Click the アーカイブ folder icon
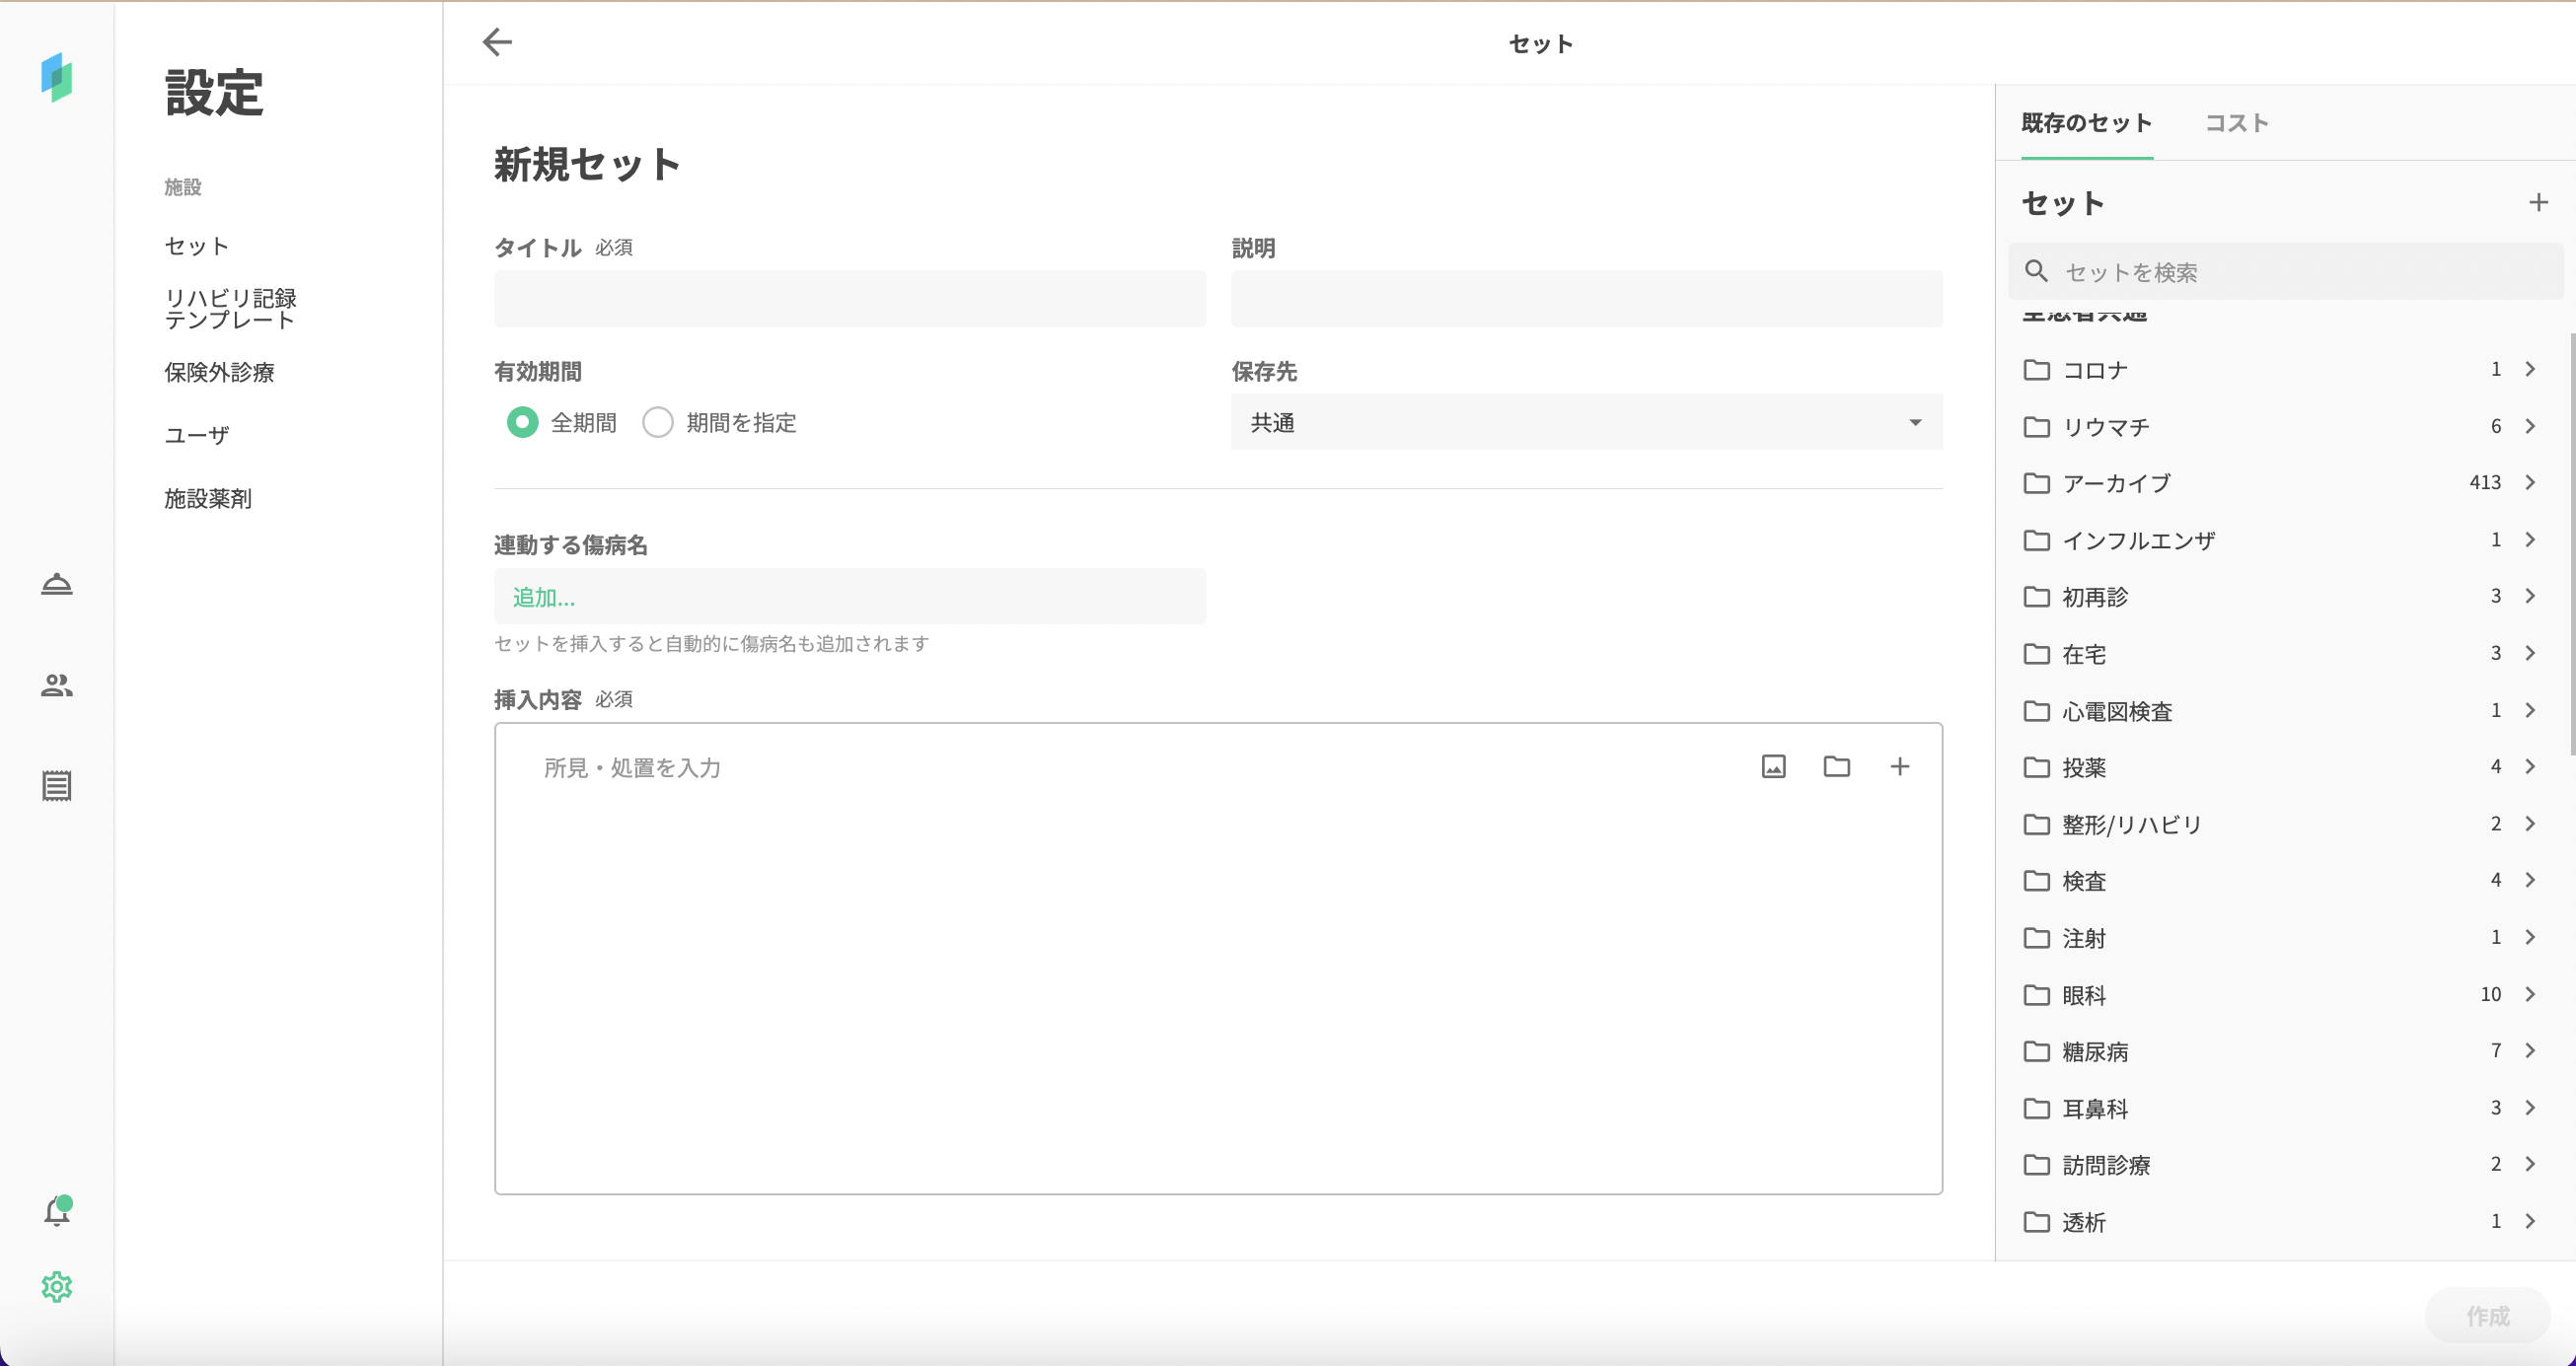The height and width of the screenshot is (1366, 2576). (x=2036, y=483)
